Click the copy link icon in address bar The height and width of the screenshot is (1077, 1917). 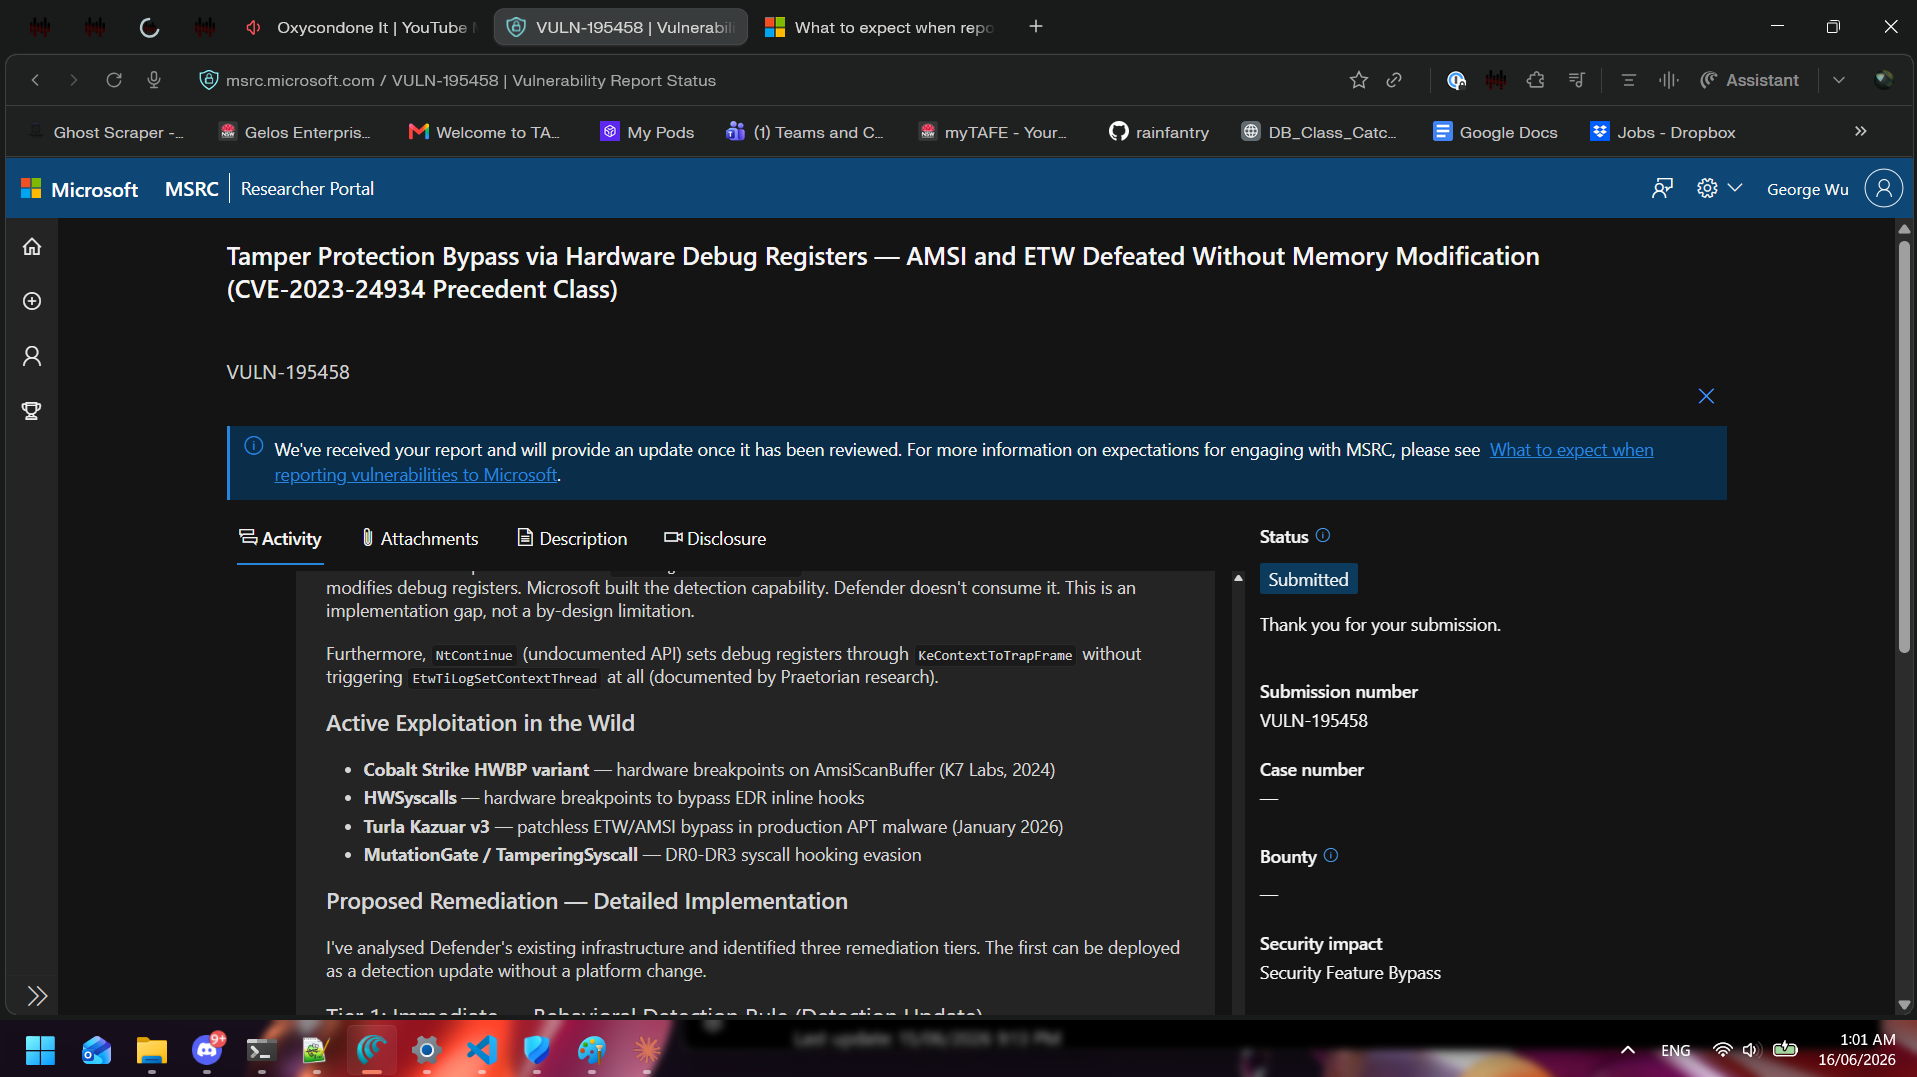pos(1394,80)
